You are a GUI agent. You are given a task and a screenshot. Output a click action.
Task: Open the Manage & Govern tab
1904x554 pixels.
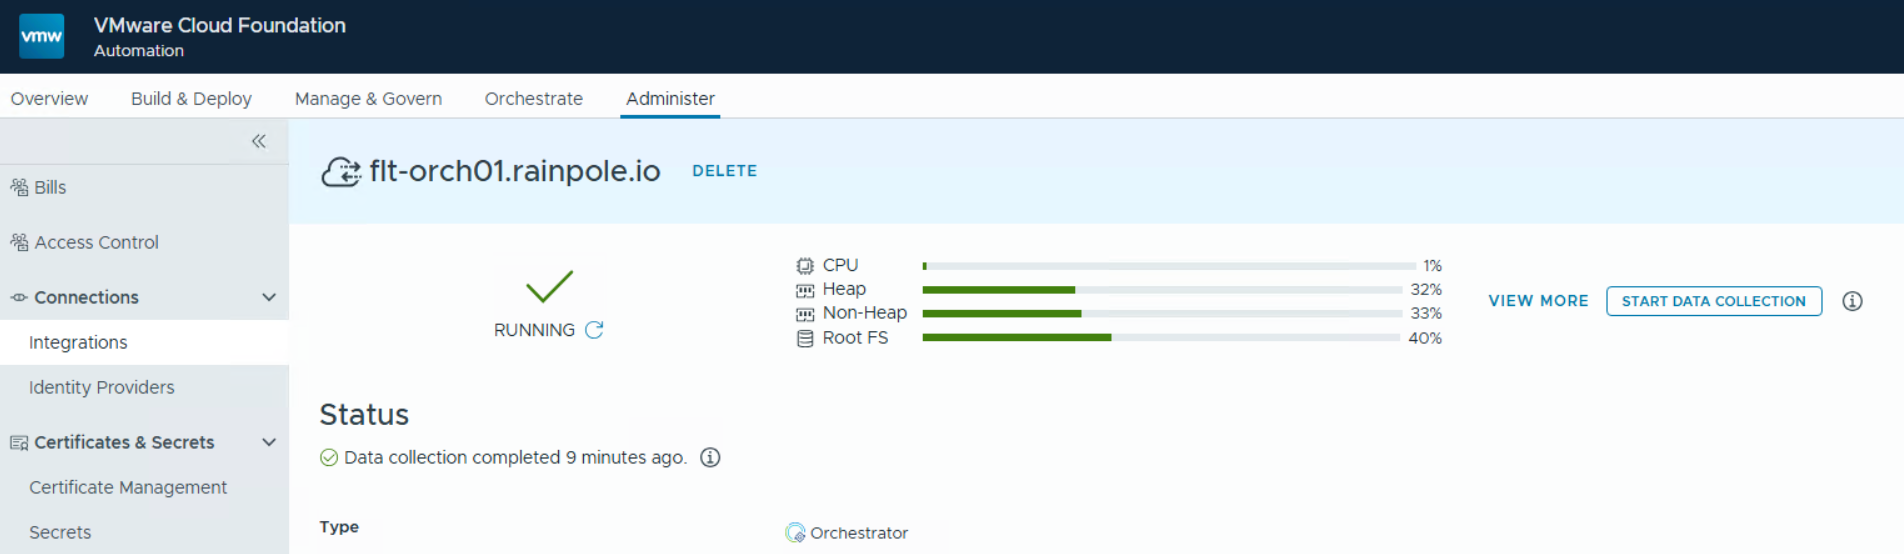click(368, 98)
